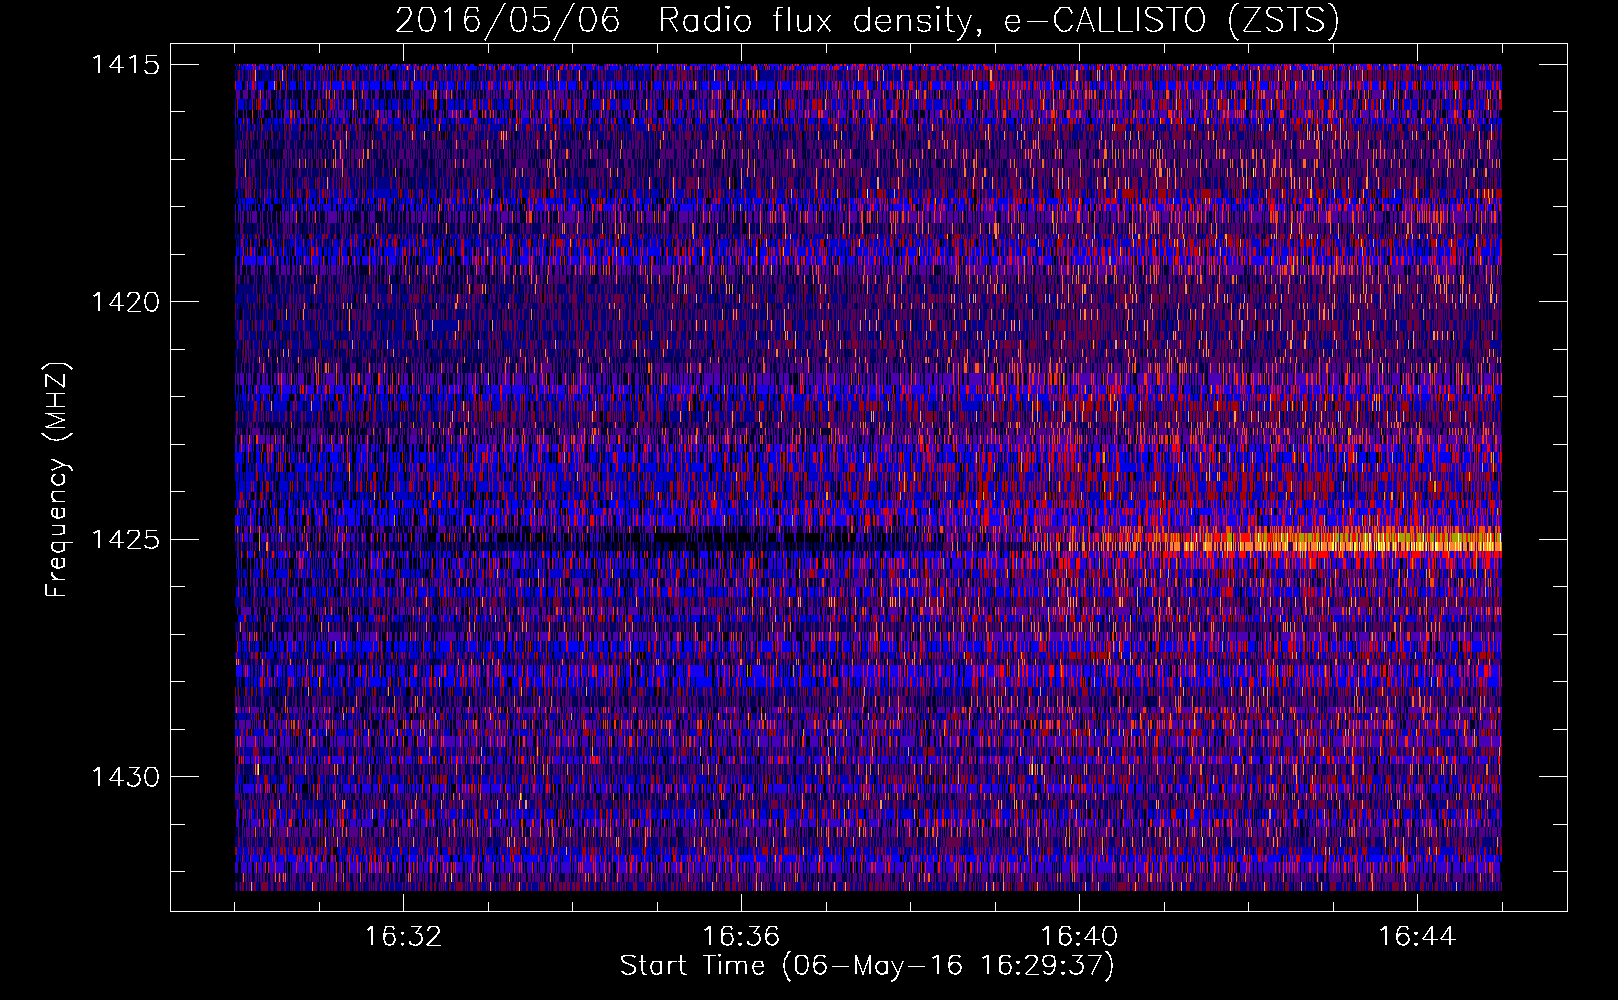Click the 16:44 time tick label
This screenshot has height=1000, width=1618.
pos(1417,937)
